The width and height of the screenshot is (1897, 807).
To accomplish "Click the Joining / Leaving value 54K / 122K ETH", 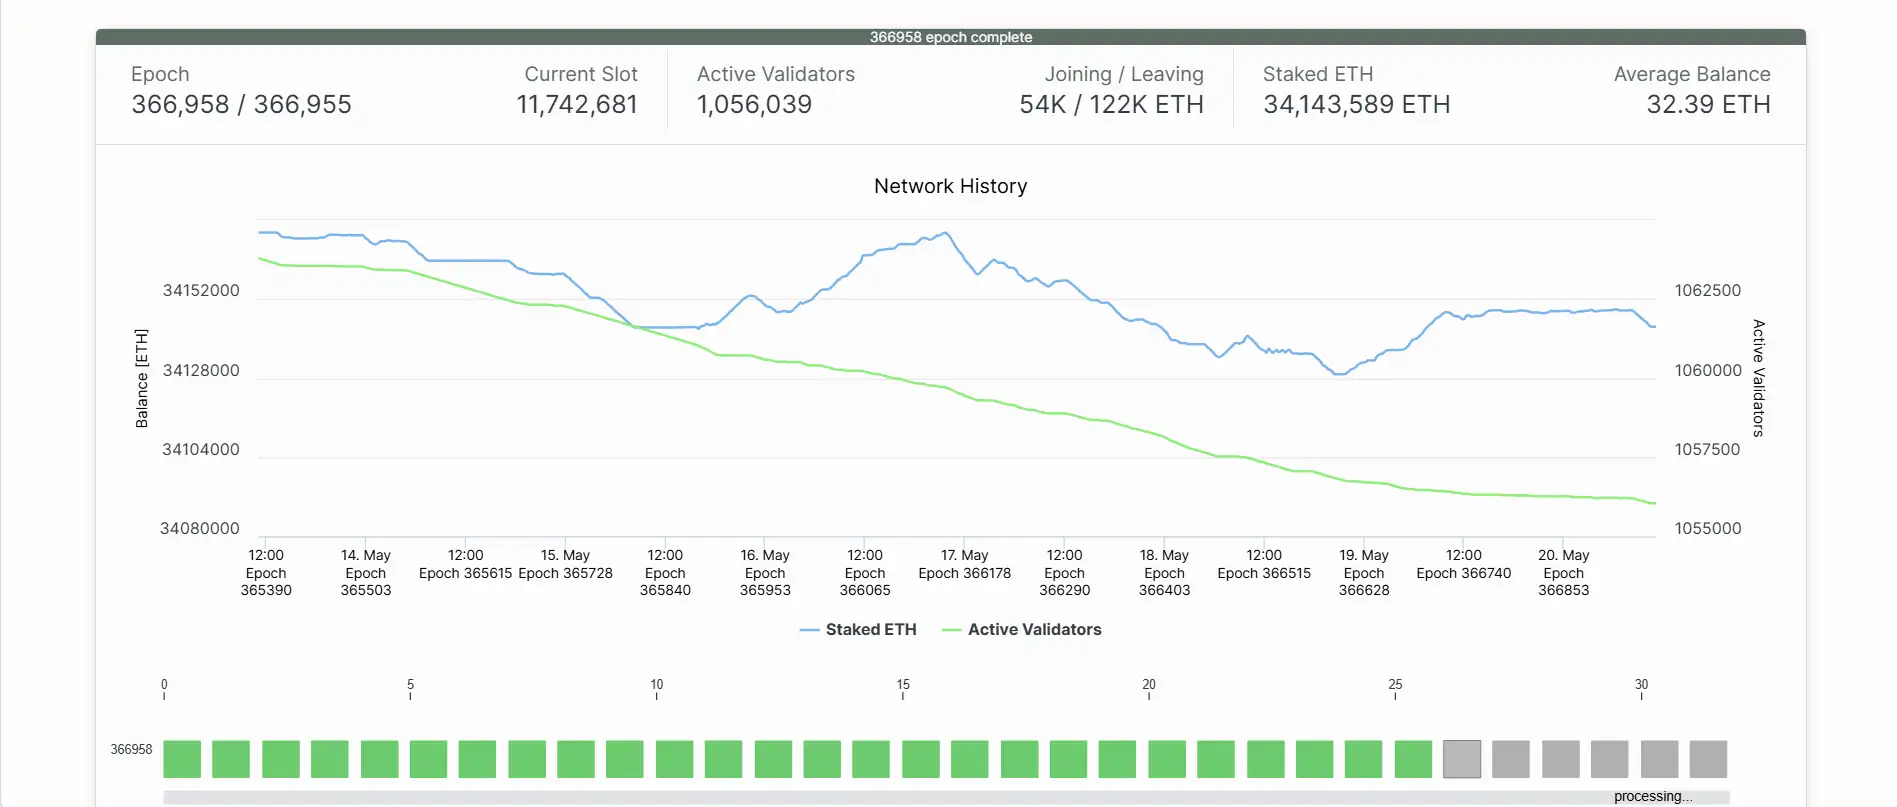I will pyautogui.click(x=1111, y=105).
